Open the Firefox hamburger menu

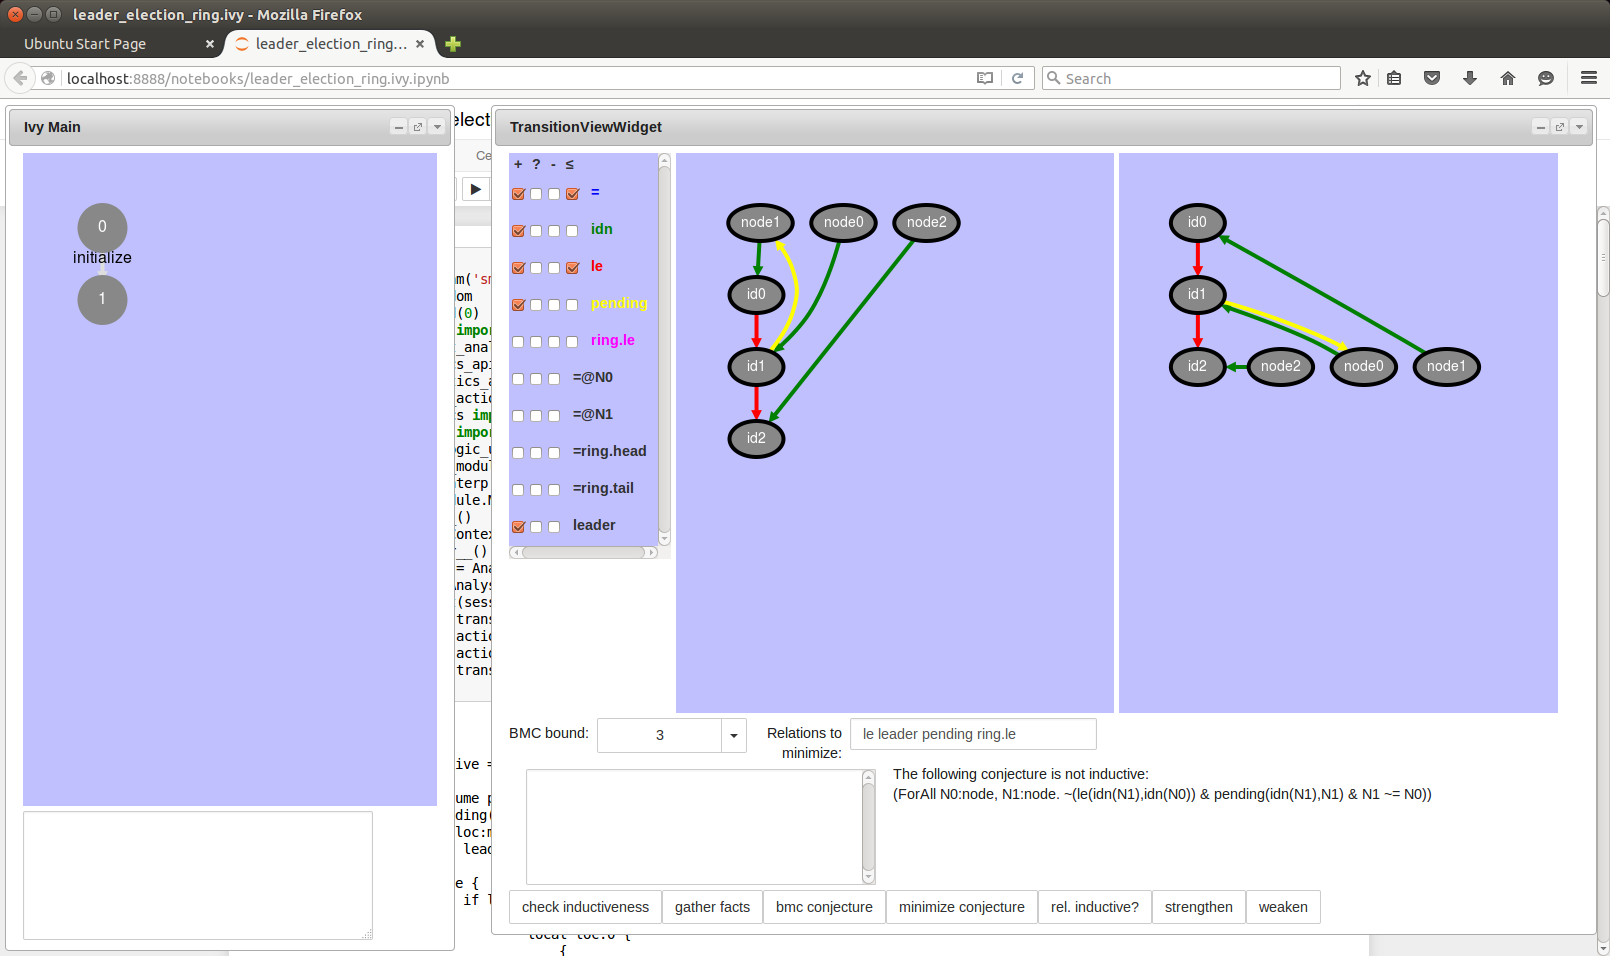pos(1588,78)
